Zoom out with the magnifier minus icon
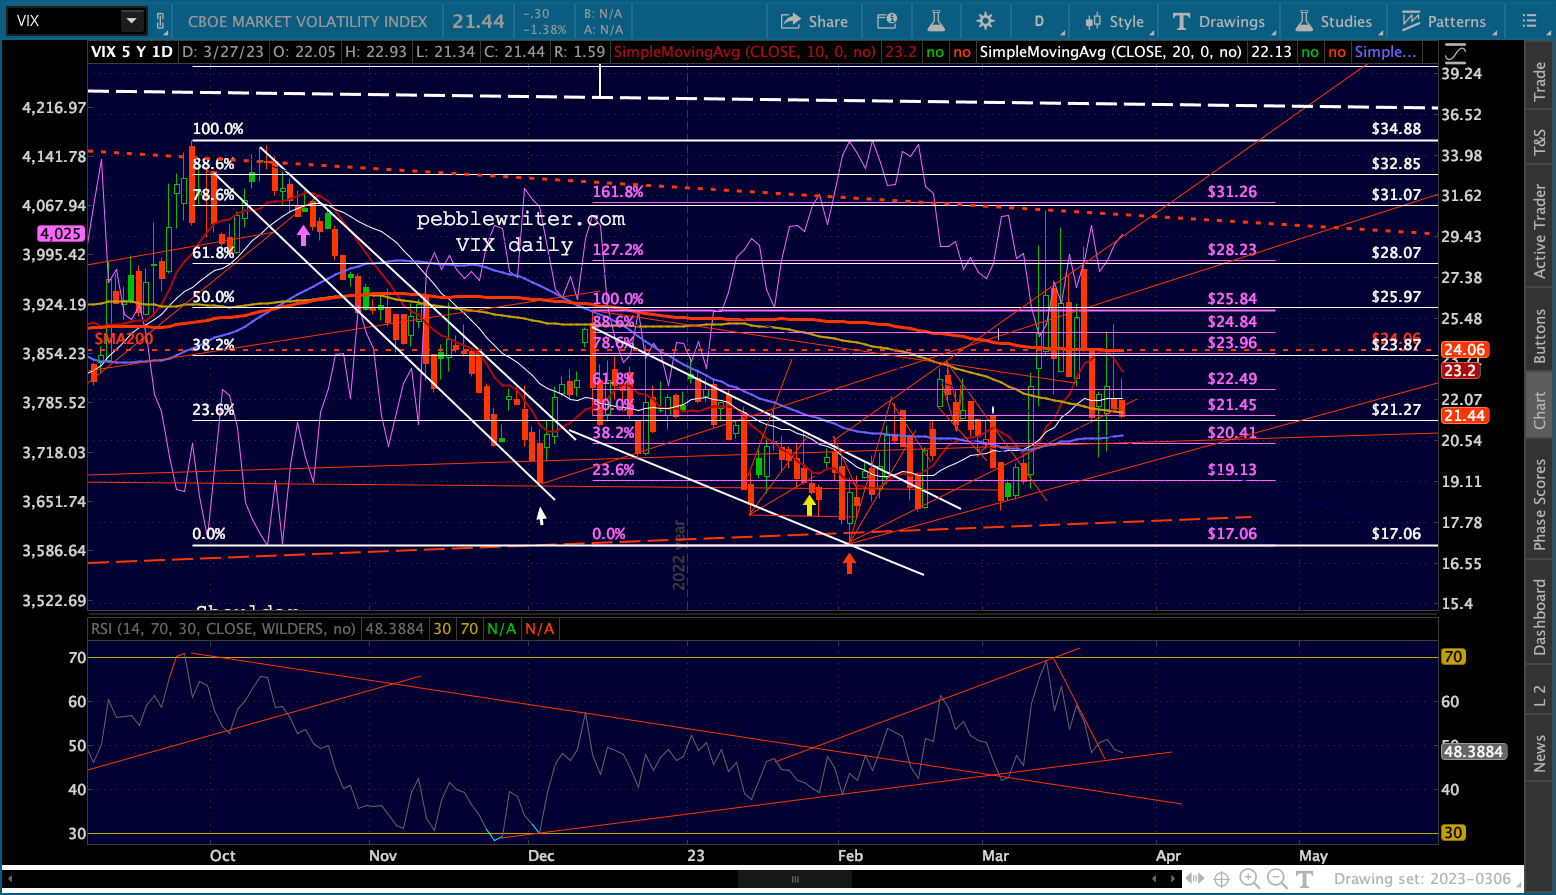Screen dimensions: 1556x895 pos(1278,880)
